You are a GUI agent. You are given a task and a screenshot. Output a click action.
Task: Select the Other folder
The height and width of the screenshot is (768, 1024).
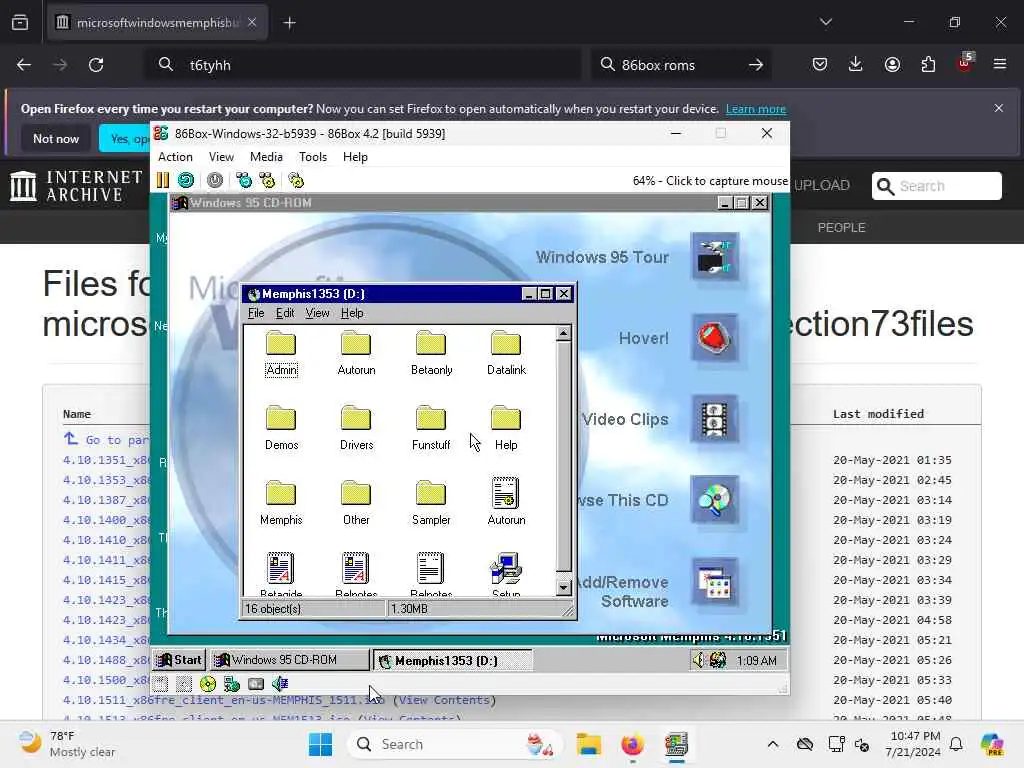[356, 504]
